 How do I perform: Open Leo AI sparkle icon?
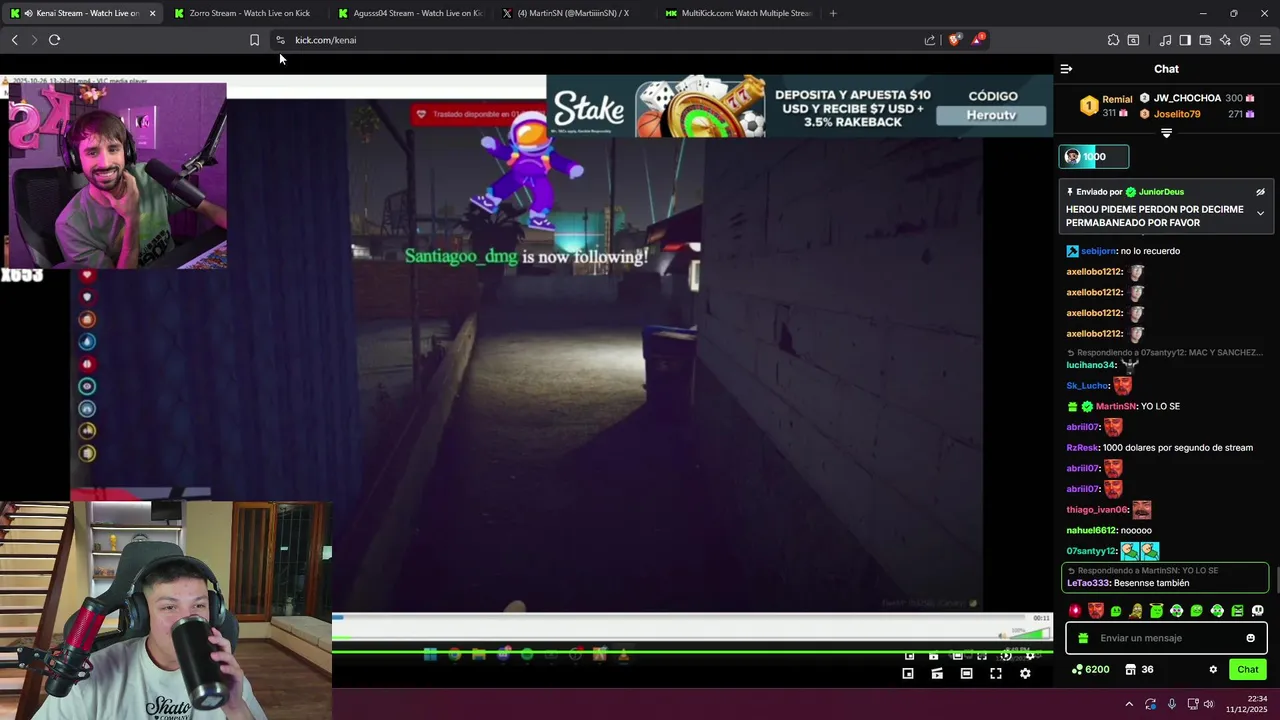coord(1225,40)
